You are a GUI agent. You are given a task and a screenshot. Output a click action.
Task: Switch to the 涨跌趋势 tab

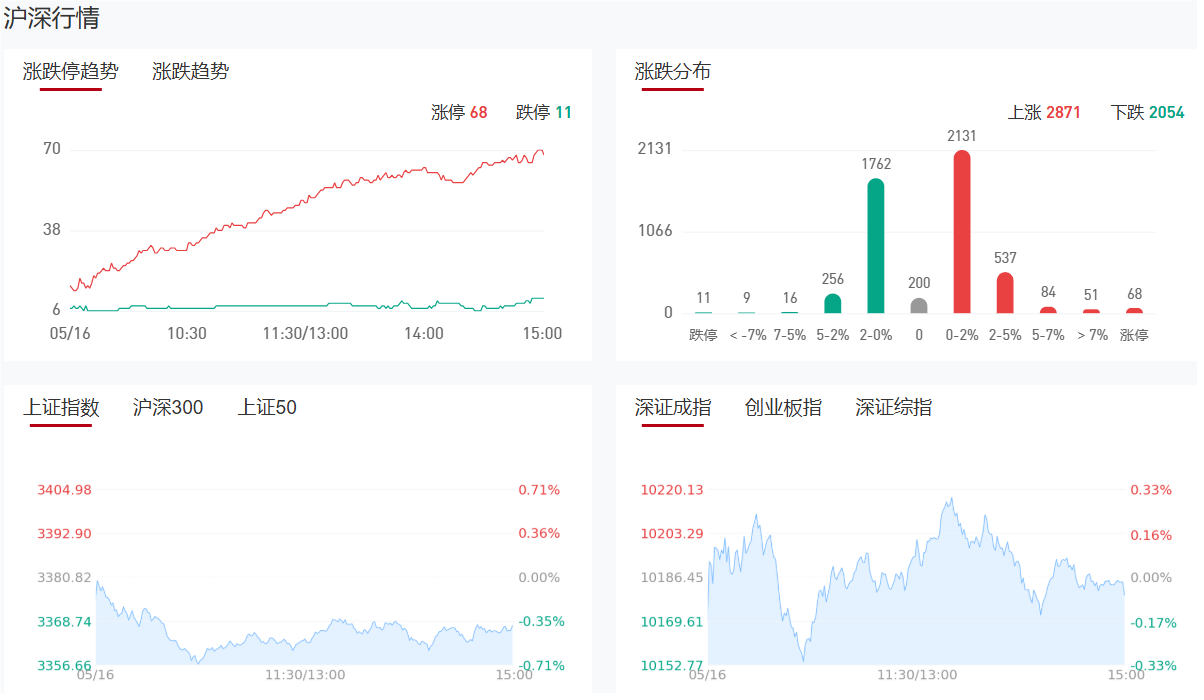[x=190, y=72]
